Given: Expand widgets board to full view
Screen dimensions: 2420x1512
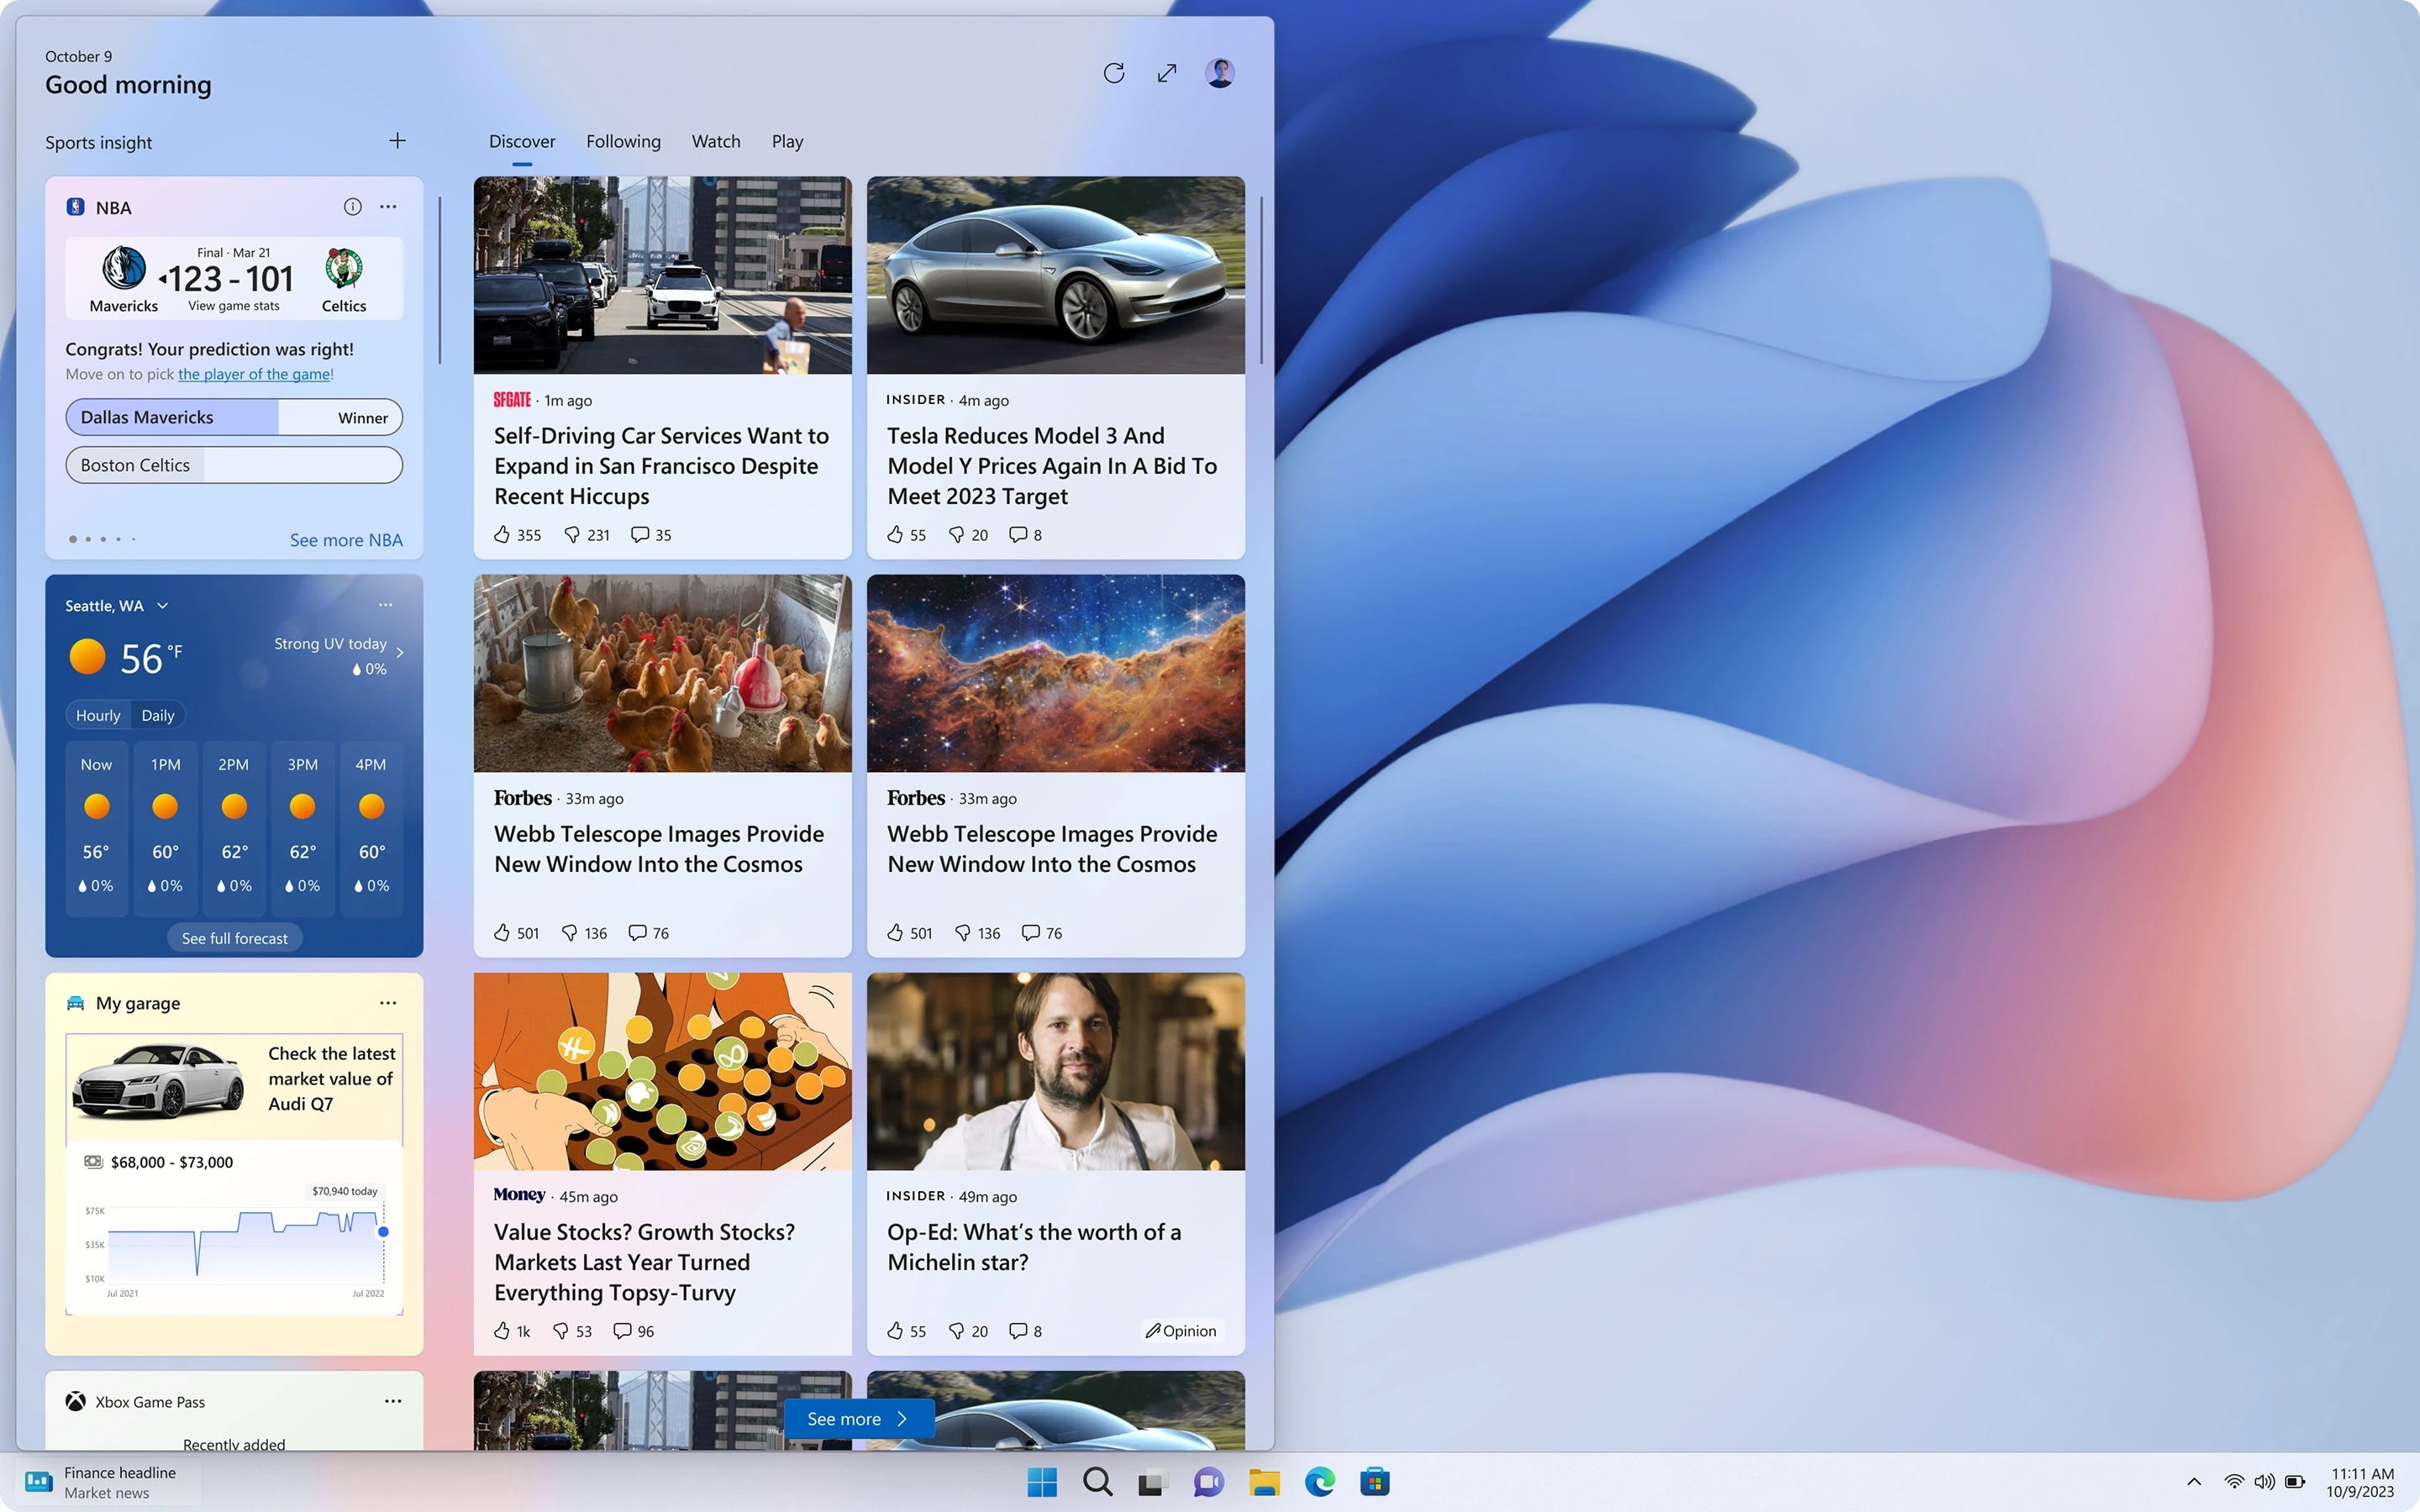Looking at the screenshot, I should 1167,73.
